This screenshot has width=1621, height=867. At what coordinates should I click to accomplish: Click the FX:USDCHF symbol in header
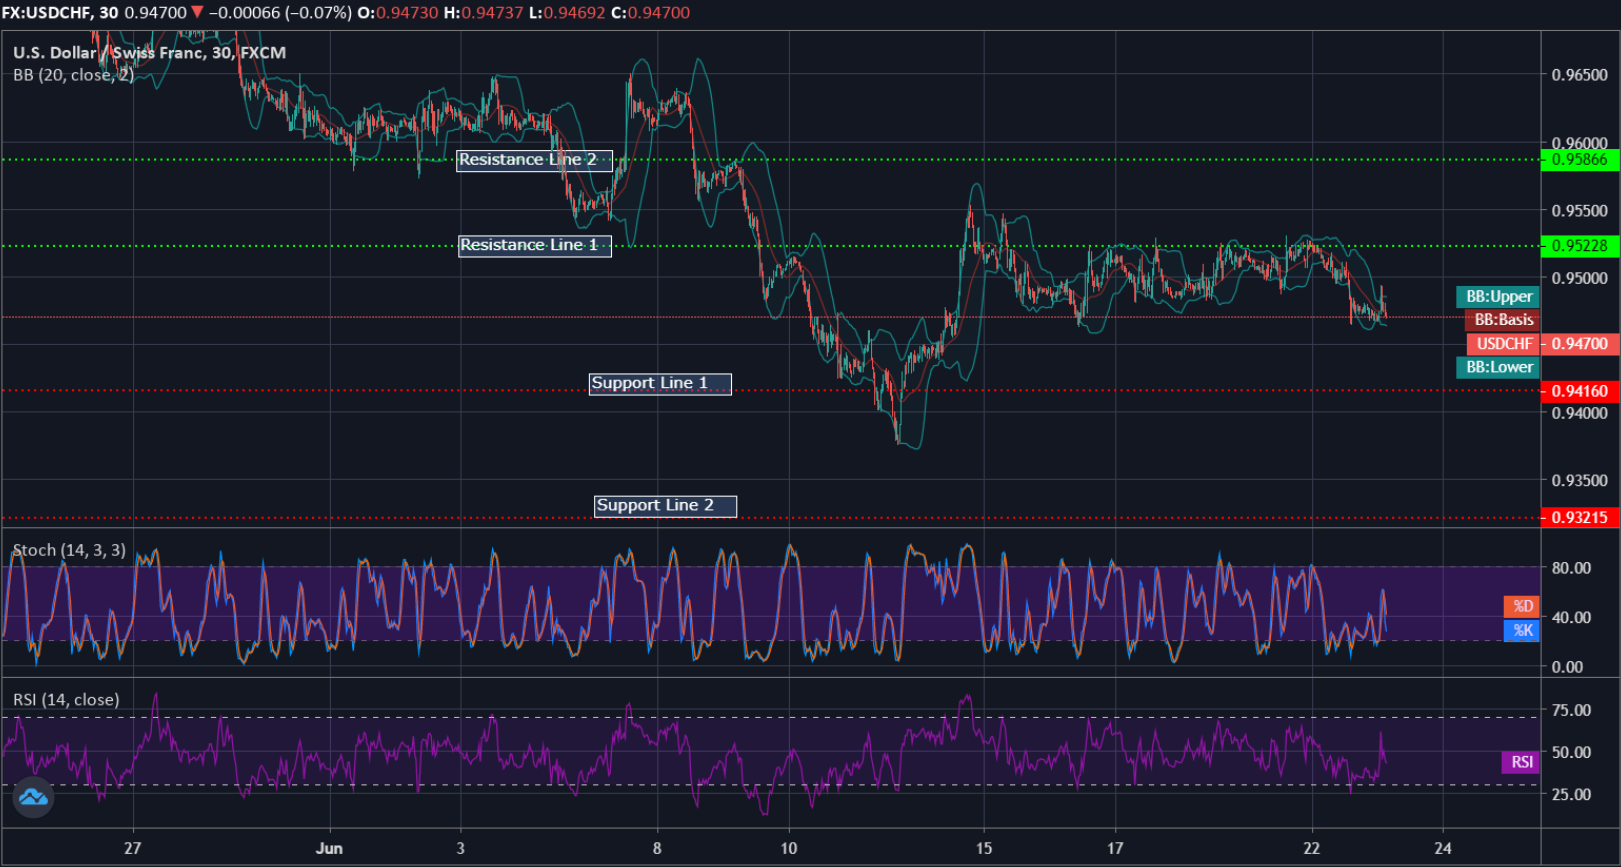click(x=47, y=13)
